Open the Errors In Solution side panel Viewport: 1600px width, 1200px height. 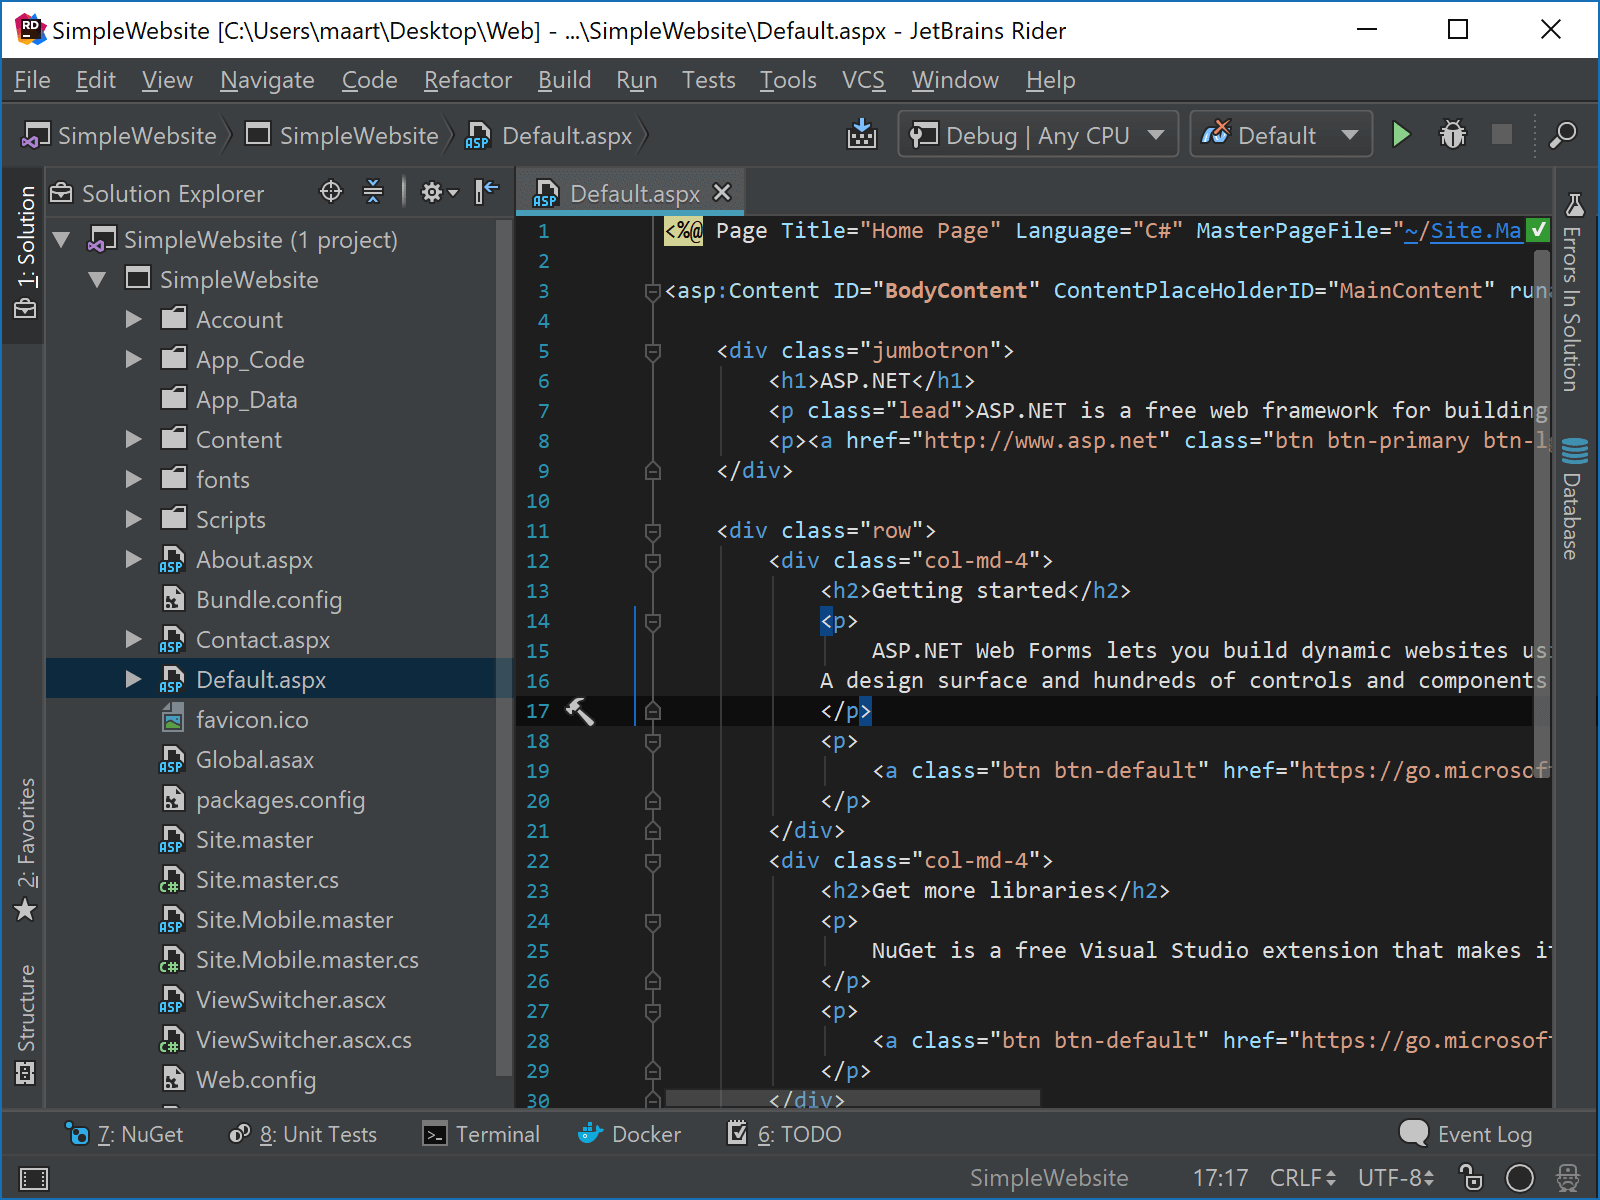tap(1573, 292)
